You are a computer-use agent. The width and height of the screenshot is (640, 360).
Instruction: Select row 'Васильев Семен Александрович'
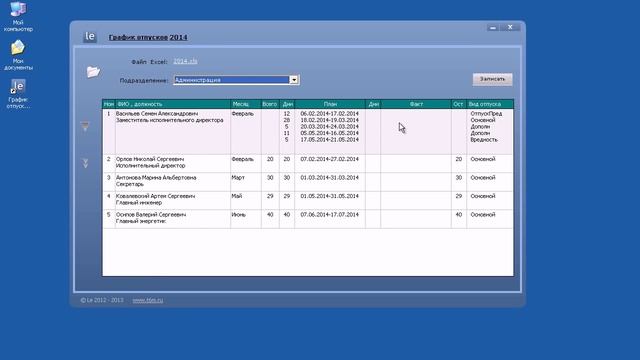point(308,131)
